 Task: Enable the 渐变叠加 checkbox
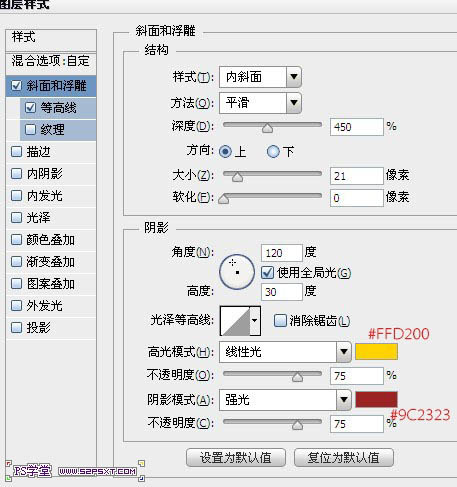[16, 262]
